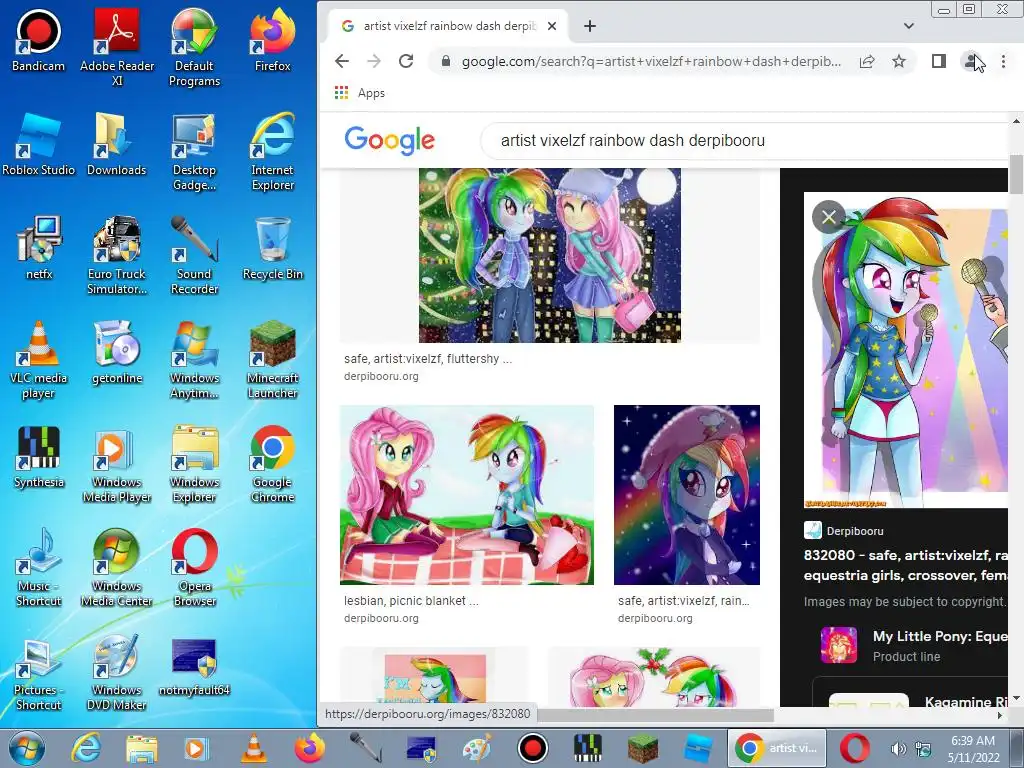
Task: Click 'lesbian, picnic blanket' result caption
Action: (x=411, y=601)
